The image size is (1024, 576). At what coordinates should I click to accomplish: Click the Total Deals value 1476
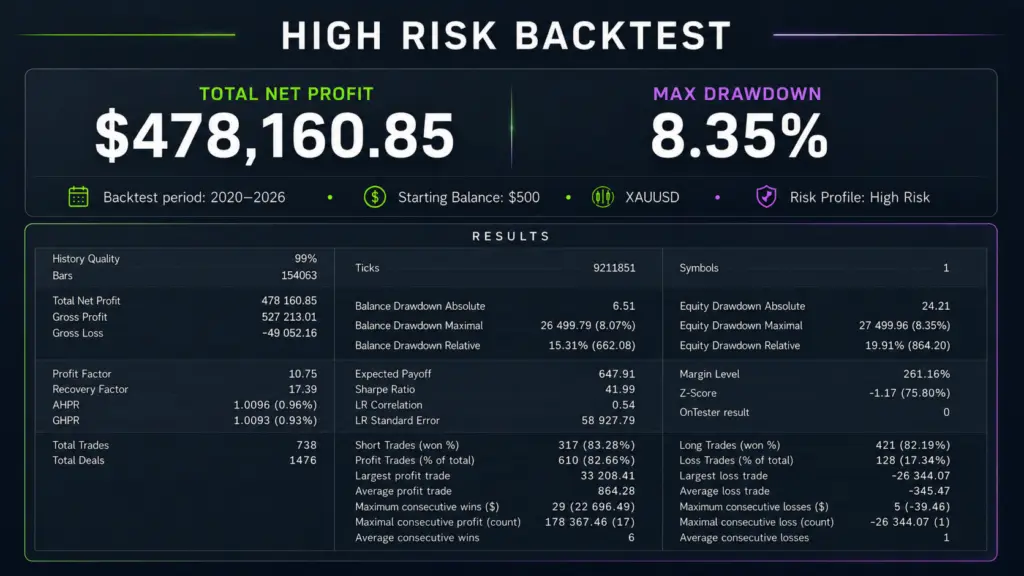pyautogui.click(x=303, y=460)
